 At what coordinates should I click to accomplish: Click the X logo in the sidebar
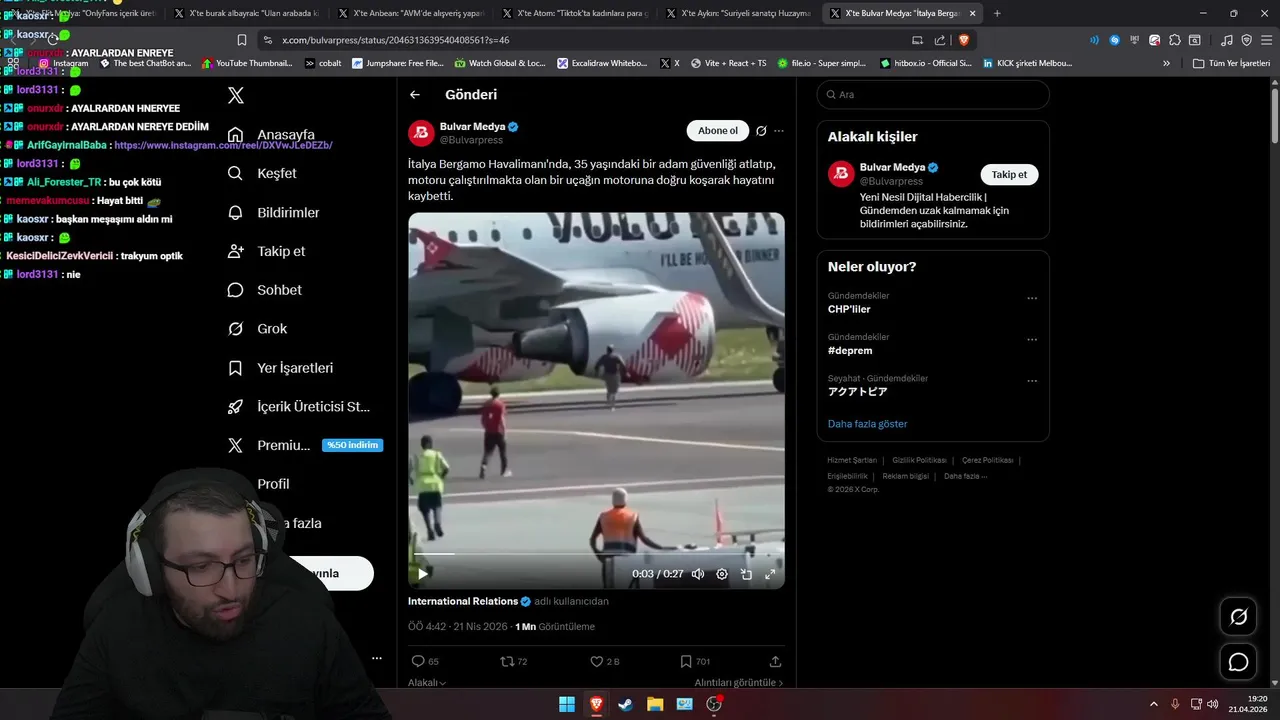coord(236,96)
